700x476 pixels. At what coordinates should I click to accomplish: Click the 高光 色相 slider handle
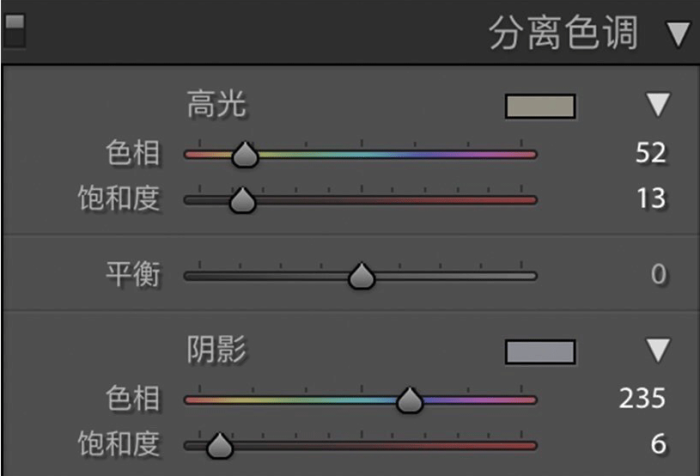pos(245,155)
